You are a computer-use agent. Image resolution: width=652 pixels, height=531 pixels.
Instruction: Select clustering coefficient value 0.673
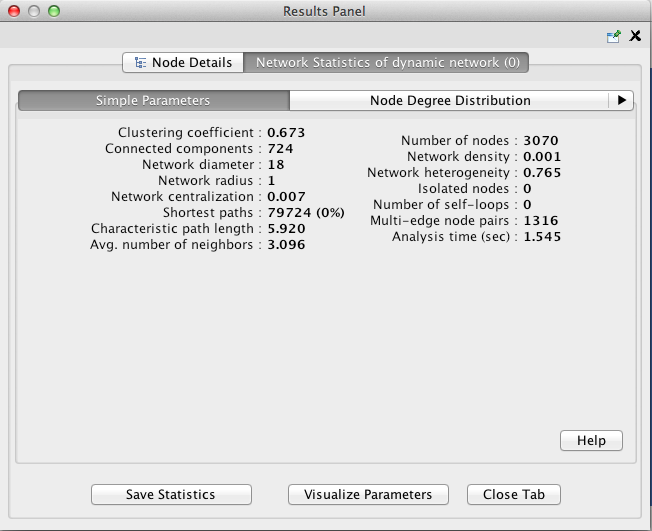pyautogui.click(x=286, y=133)
